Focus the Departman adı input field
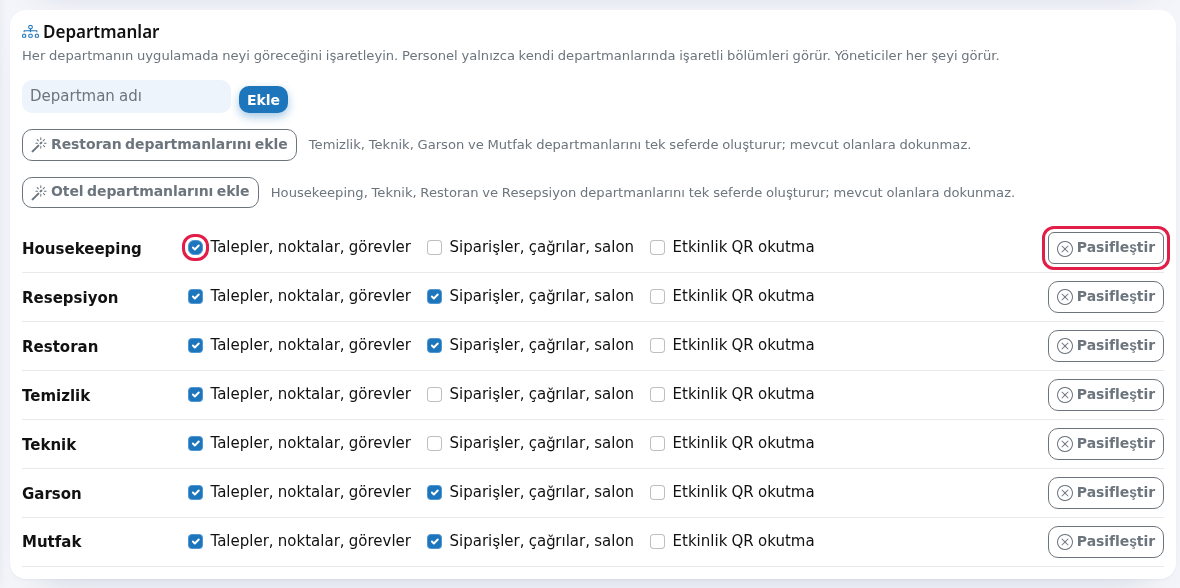This screenshot has width=1180, height=588. (x=126, y=96)
